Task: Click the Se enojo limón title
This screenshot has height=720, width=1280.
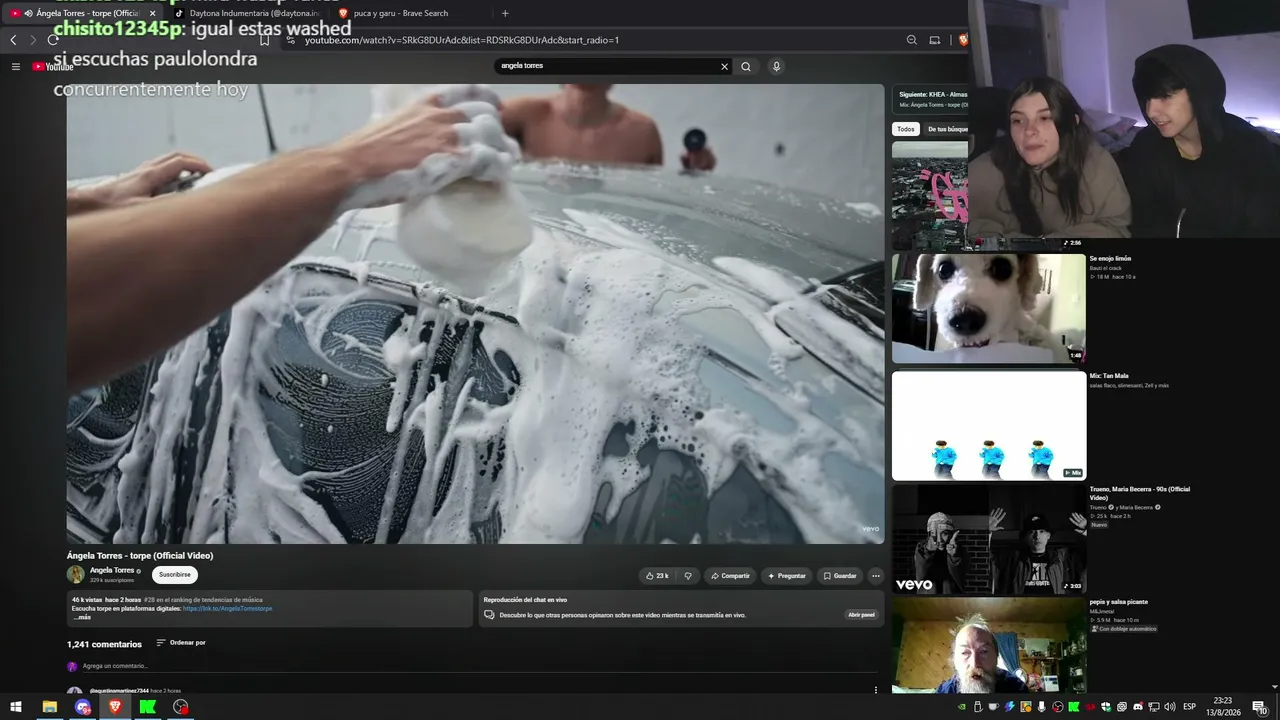Action: [x=1110, y=259]
